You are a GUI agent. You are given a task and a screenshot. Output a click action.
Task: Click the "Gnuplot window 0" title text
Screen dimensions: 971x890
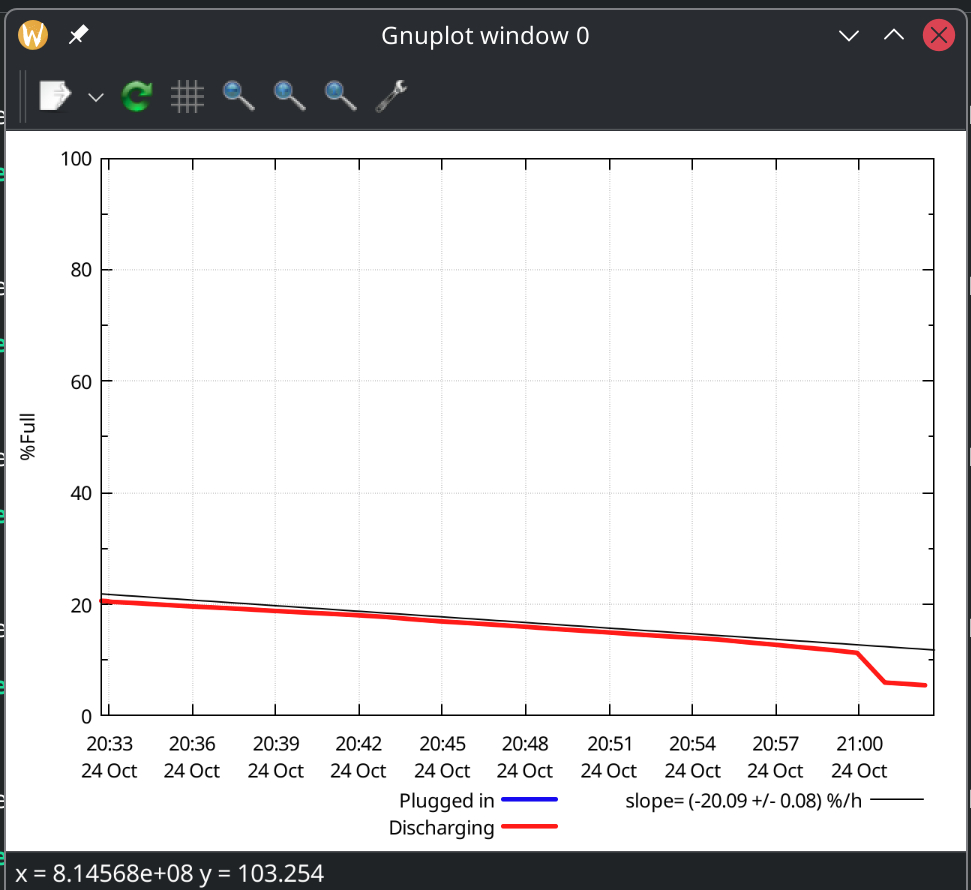[x=485, y=36]
